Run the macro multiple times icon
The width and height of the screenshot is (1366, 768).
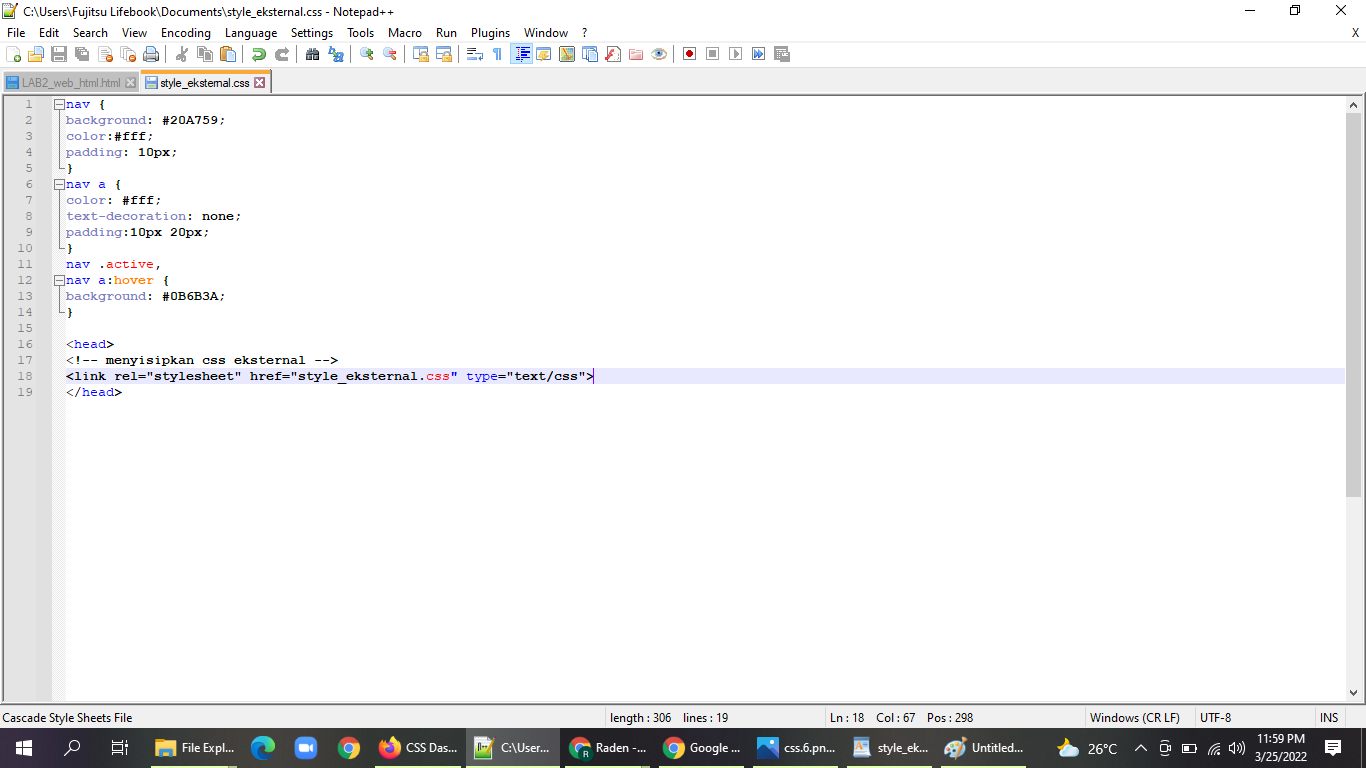[758, 54]
